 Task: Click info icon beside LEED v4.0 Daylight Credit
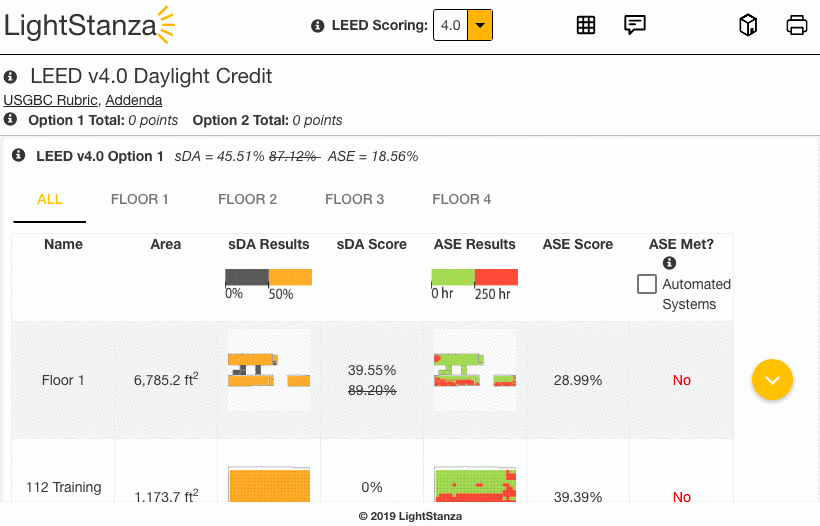pyautogui.click(x=10, y=77)
